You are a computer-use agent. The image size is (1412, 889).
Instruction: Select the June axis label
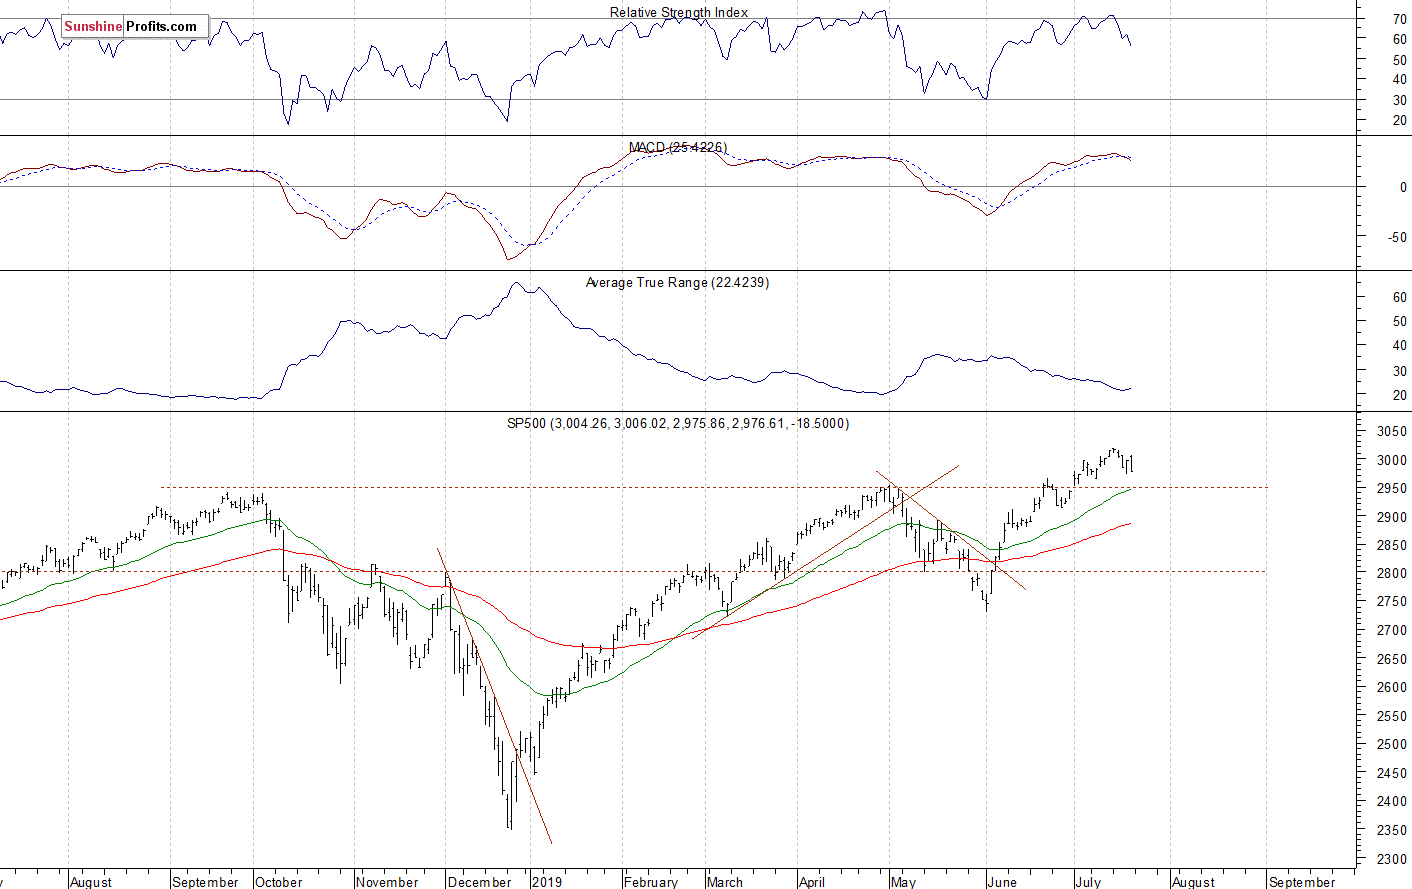coord(1002,882)
